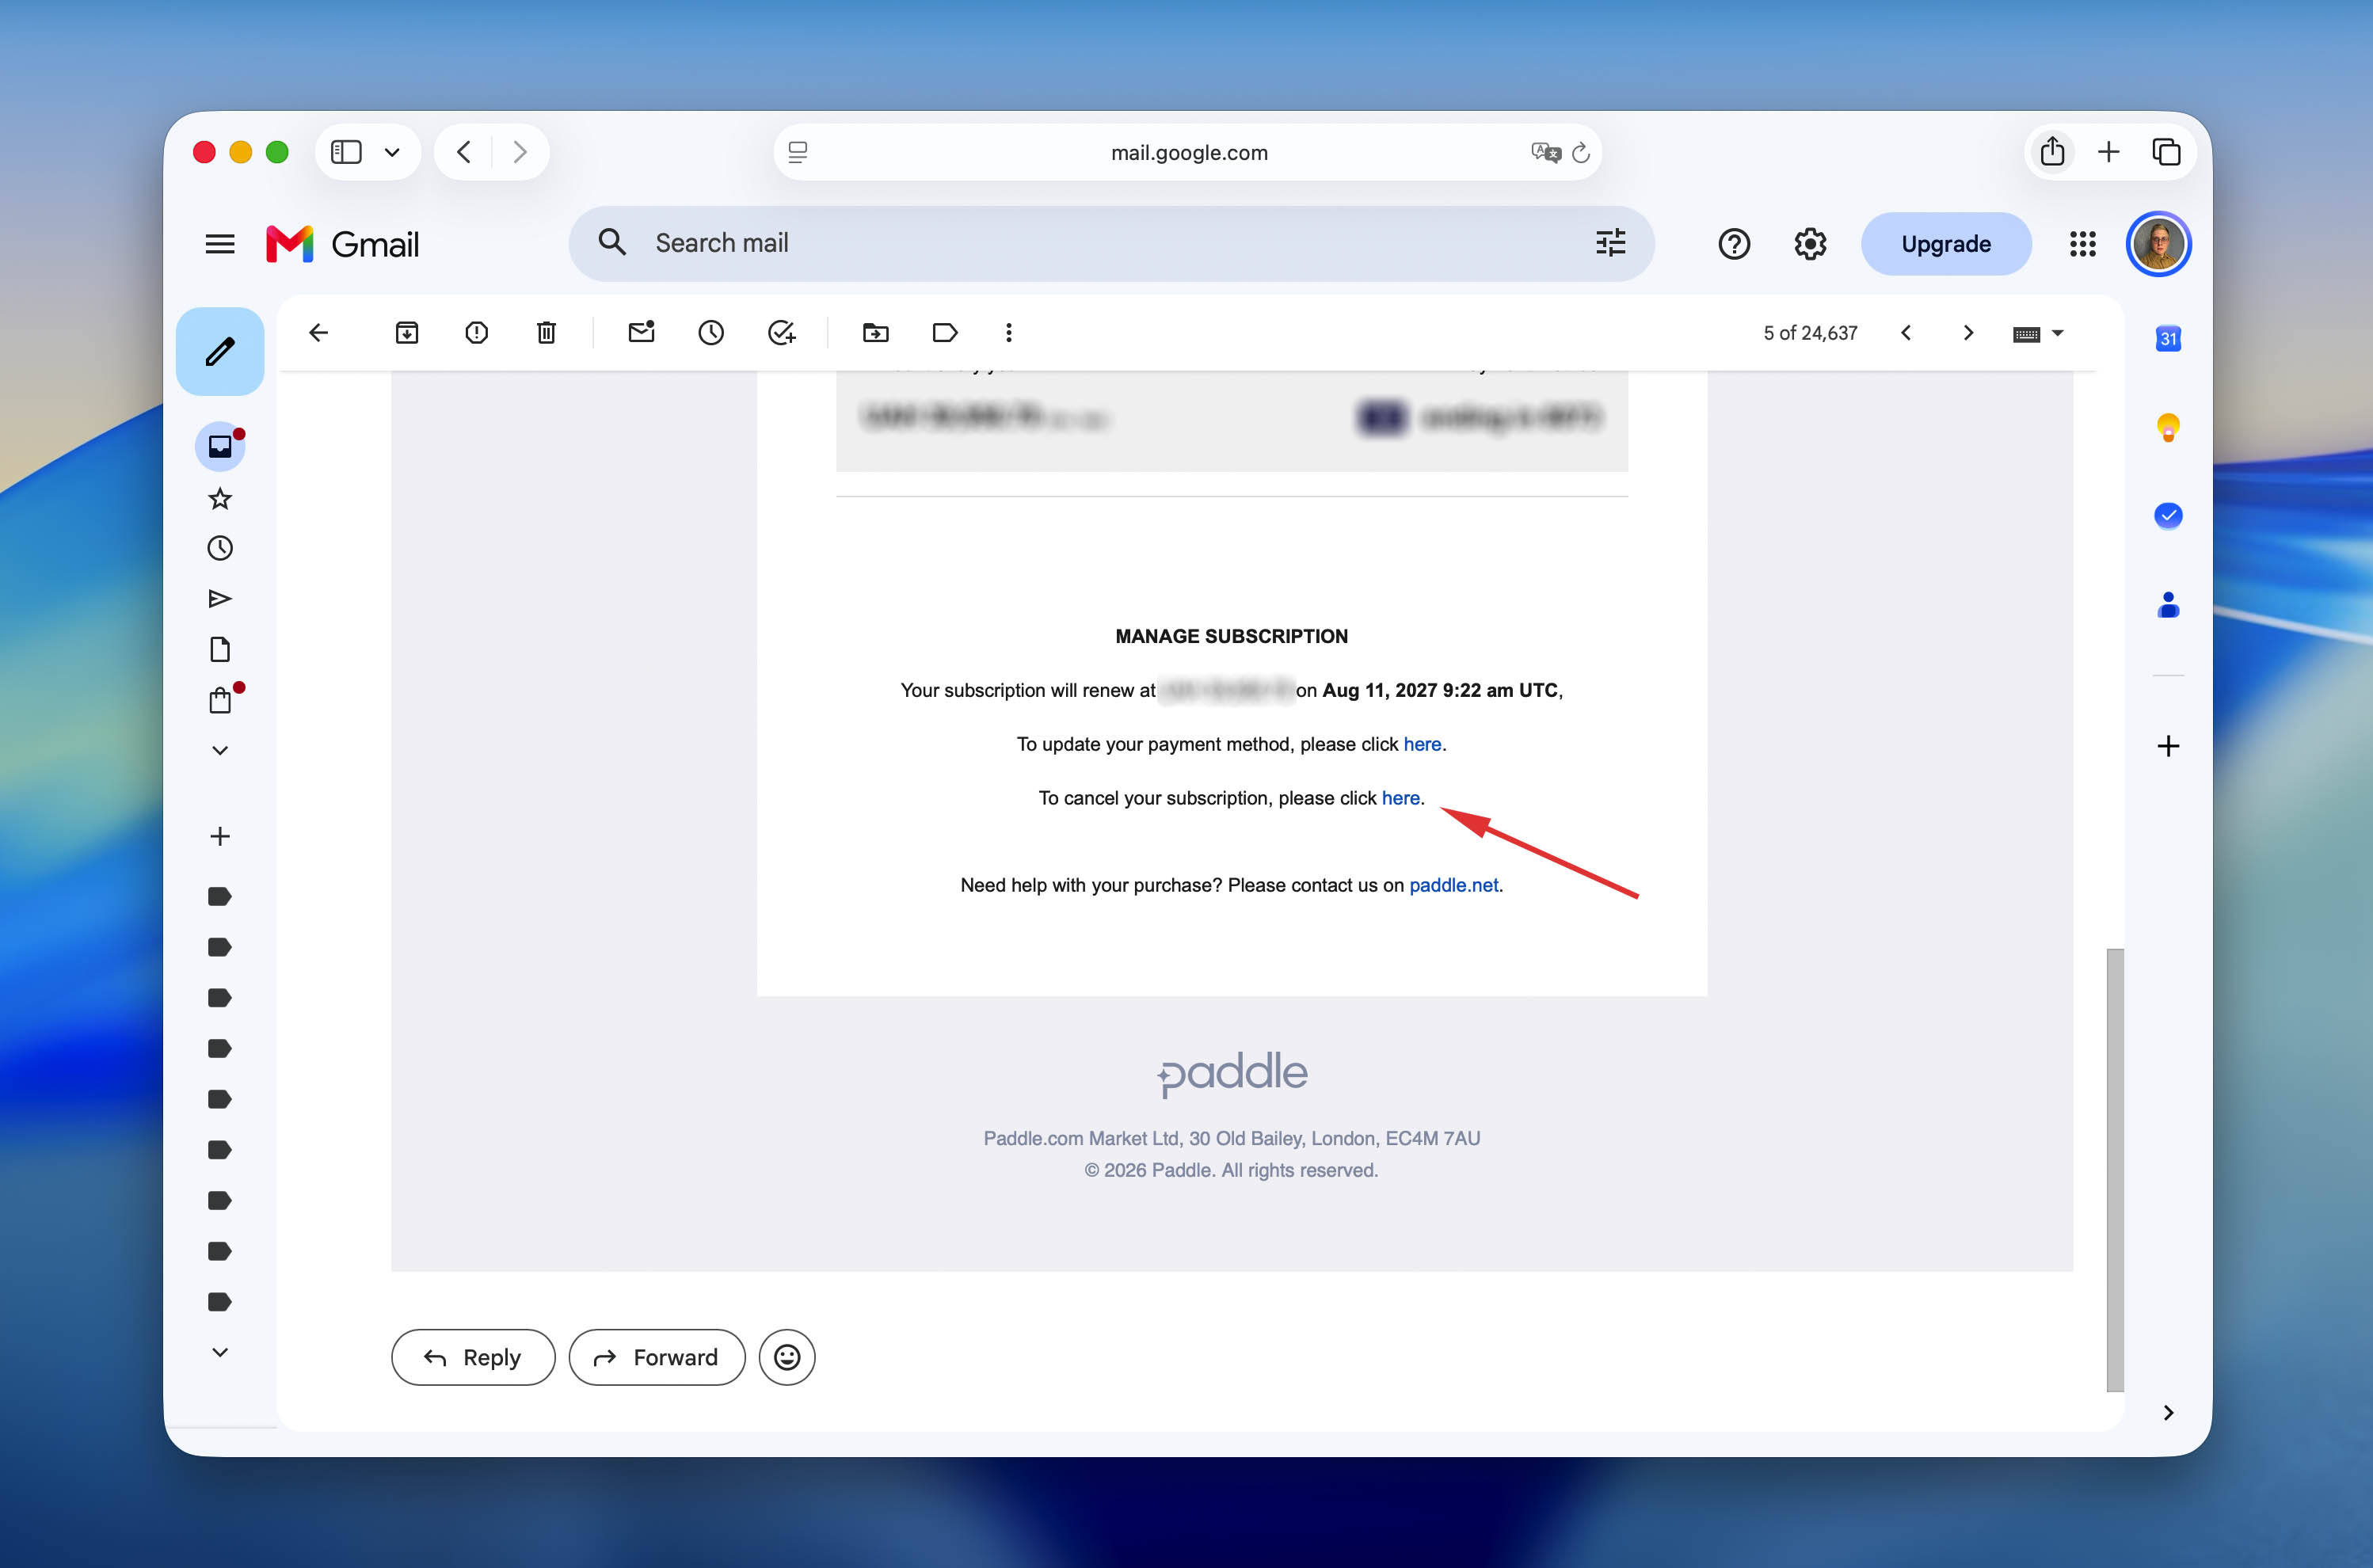
Task: Open Google Keep lightbulb icon
Action: pos(2168,428)
